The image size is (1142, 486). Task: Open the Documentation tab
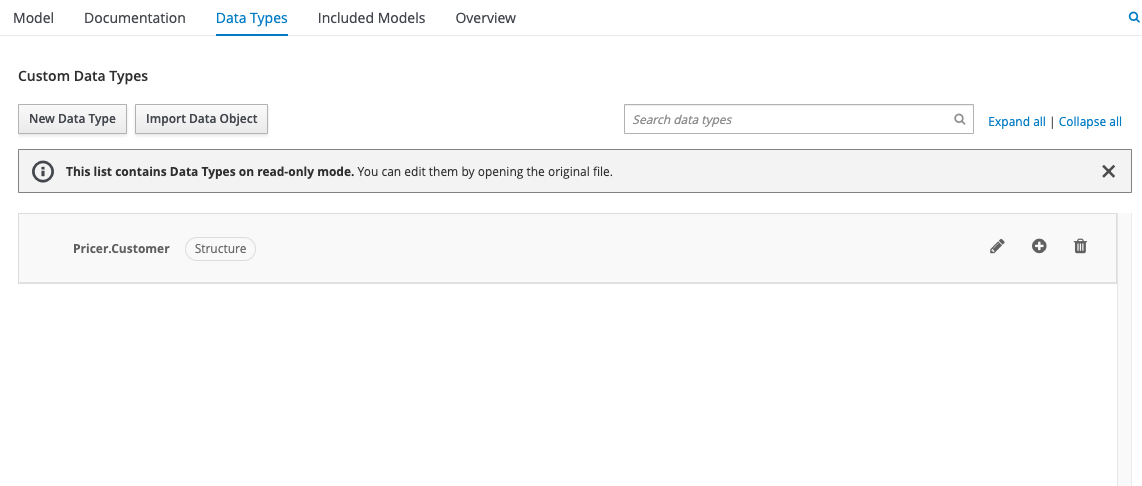(x=135, y=18)
